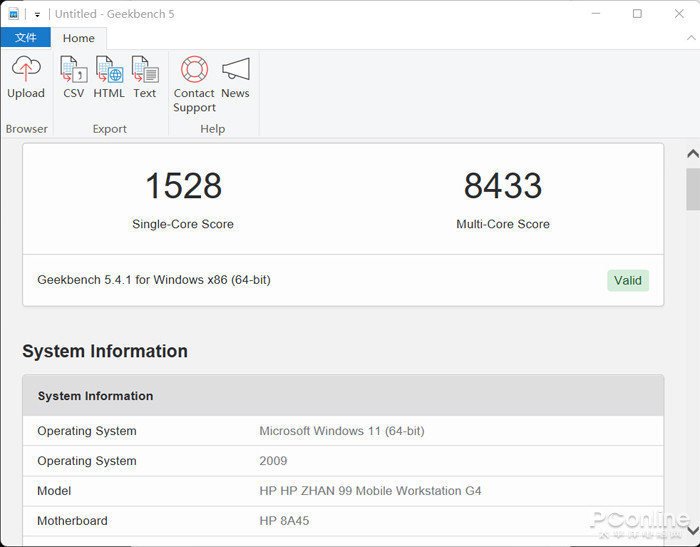Click the 1528 single-core score value
The height and width of the screenshot is (547, 700).
(x=183, y=185)
